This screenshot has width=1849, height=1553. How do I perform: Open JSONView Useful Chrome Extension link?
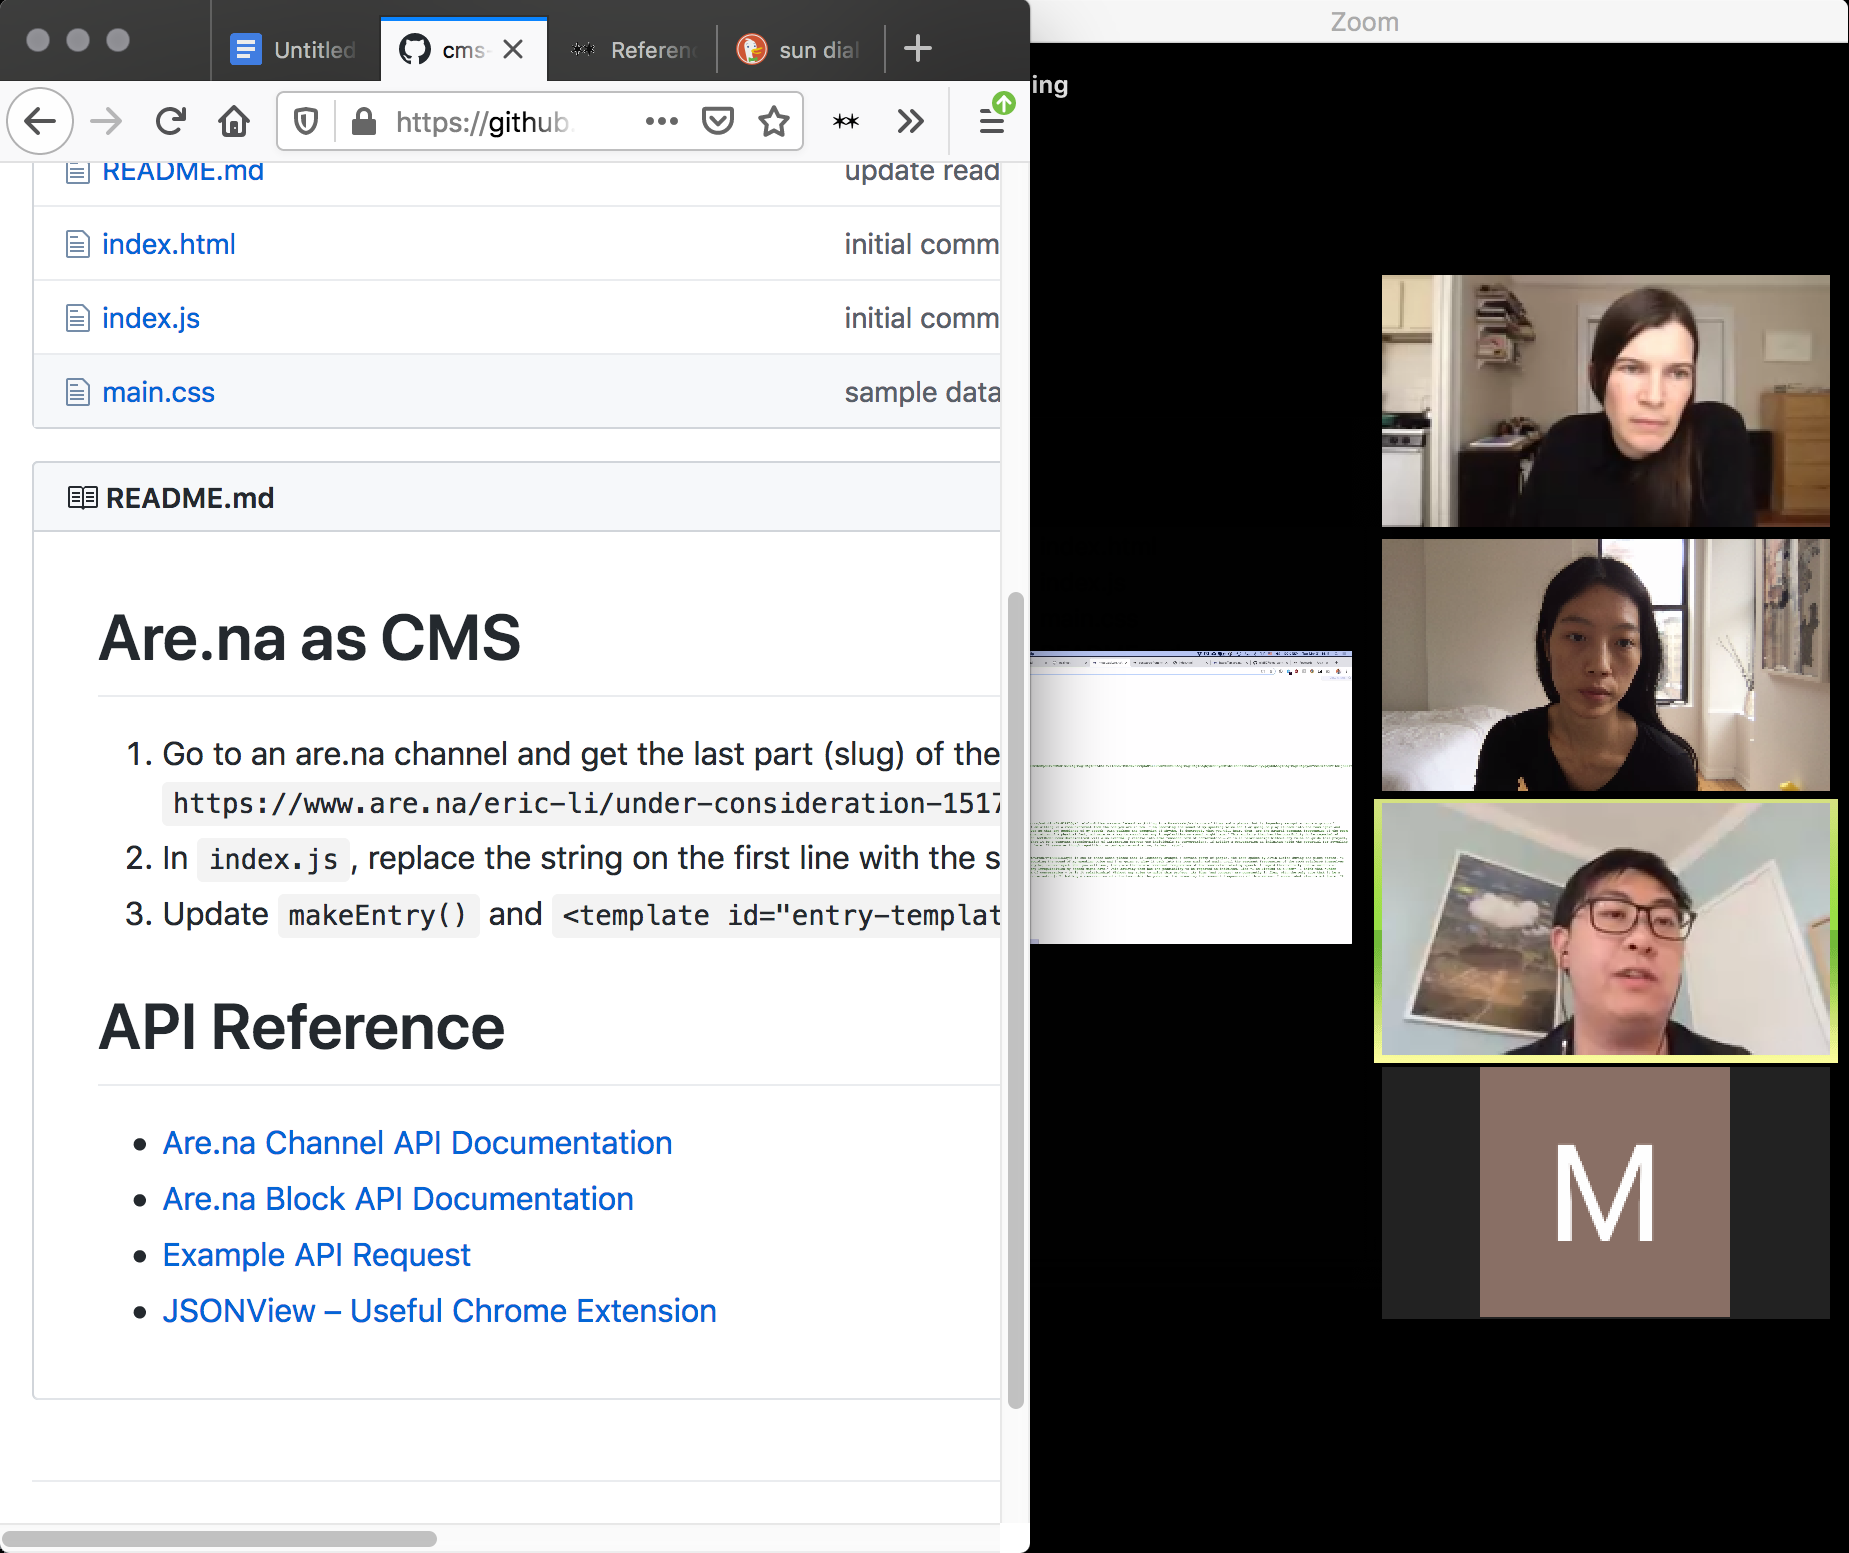click(439, 1311)
